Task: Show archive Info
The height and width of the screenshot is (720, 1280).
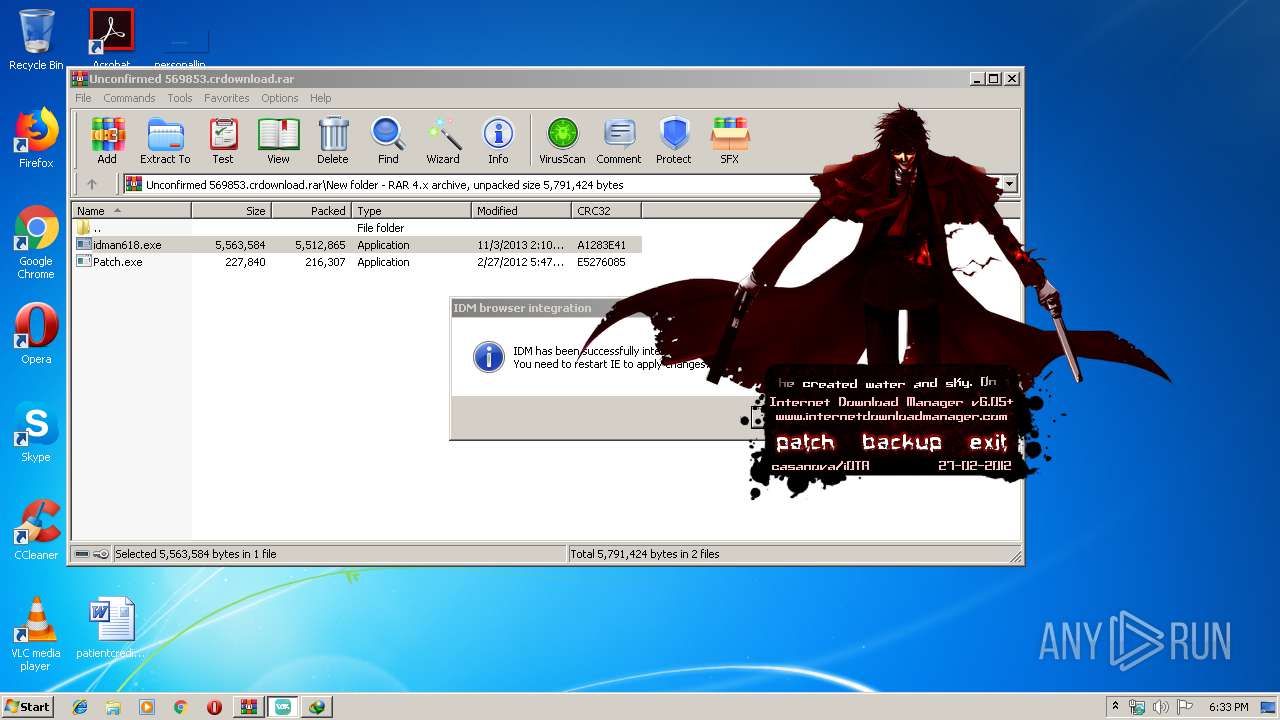Action: 498,141
